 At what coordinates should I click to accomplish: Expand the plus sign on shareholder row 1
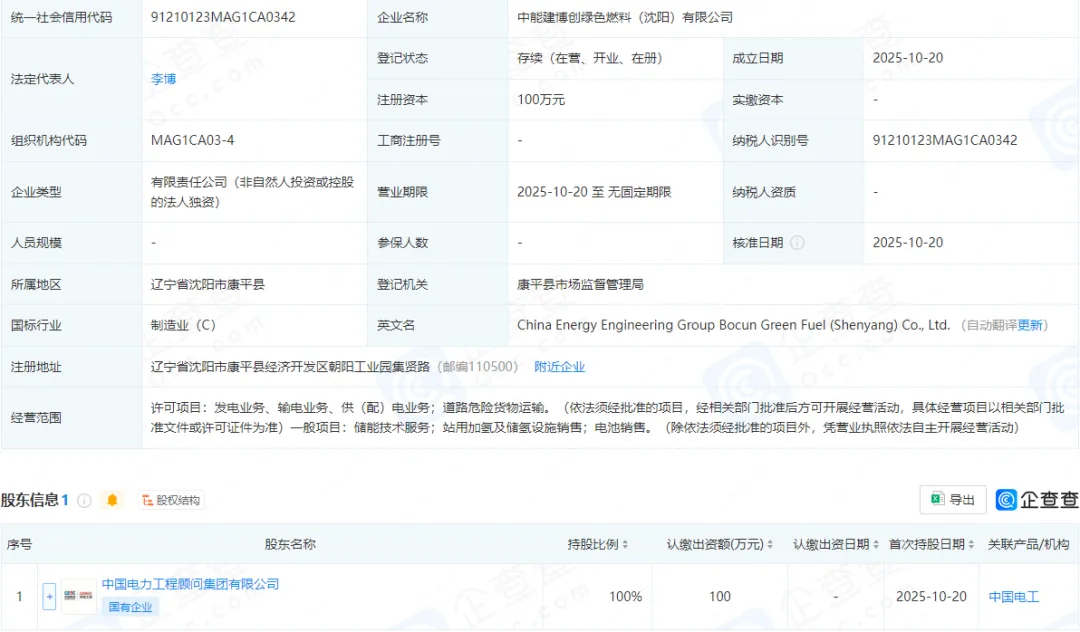[x=49, y=596]
